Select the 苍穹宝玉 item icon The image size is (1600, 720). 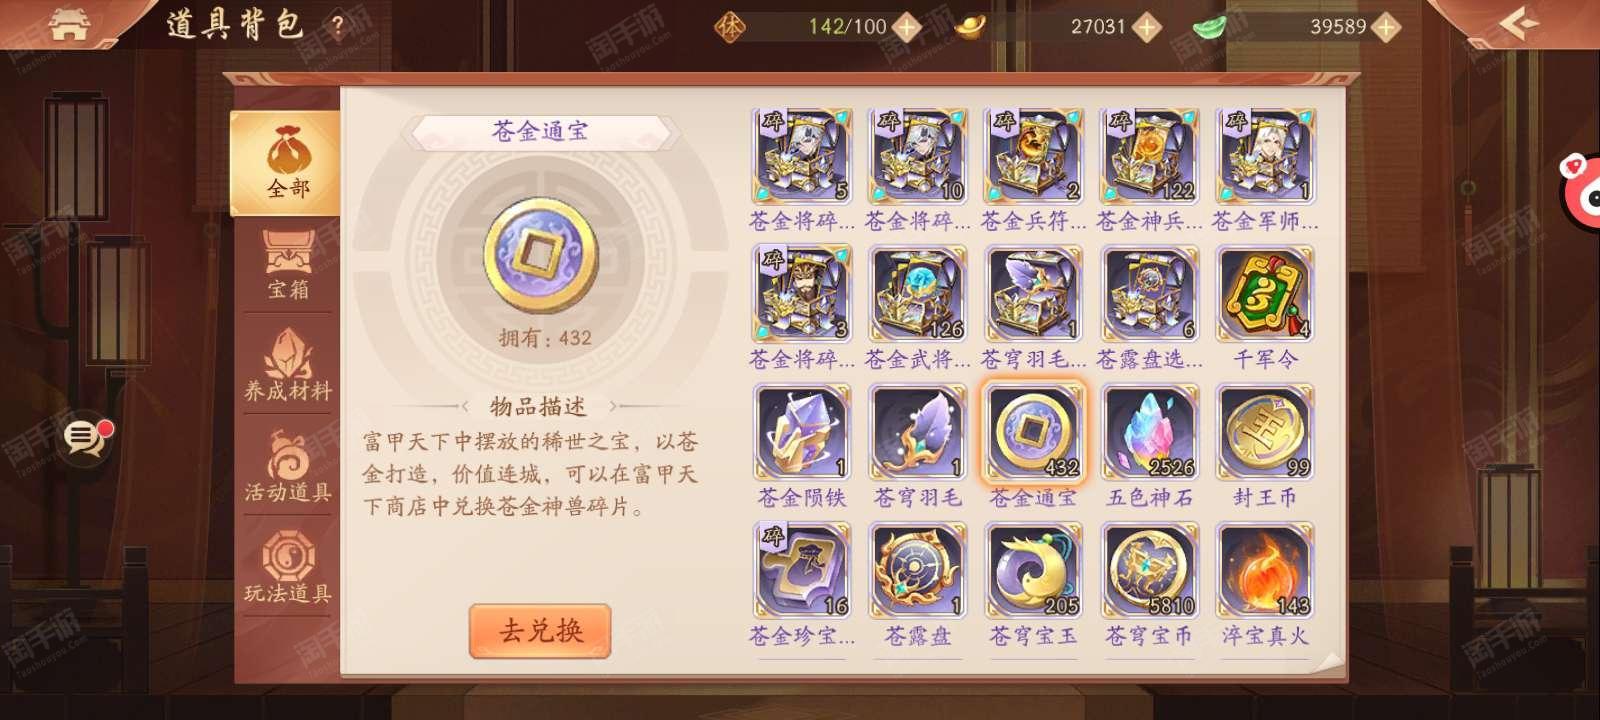[1033, 570]
